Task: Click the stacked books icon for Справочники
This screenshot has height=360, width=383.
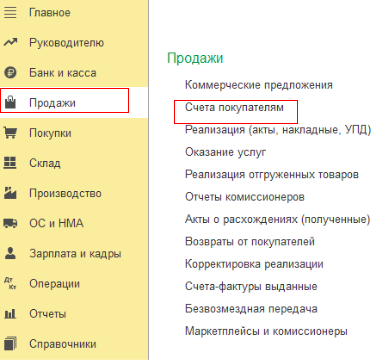Action: click(10, 343)
